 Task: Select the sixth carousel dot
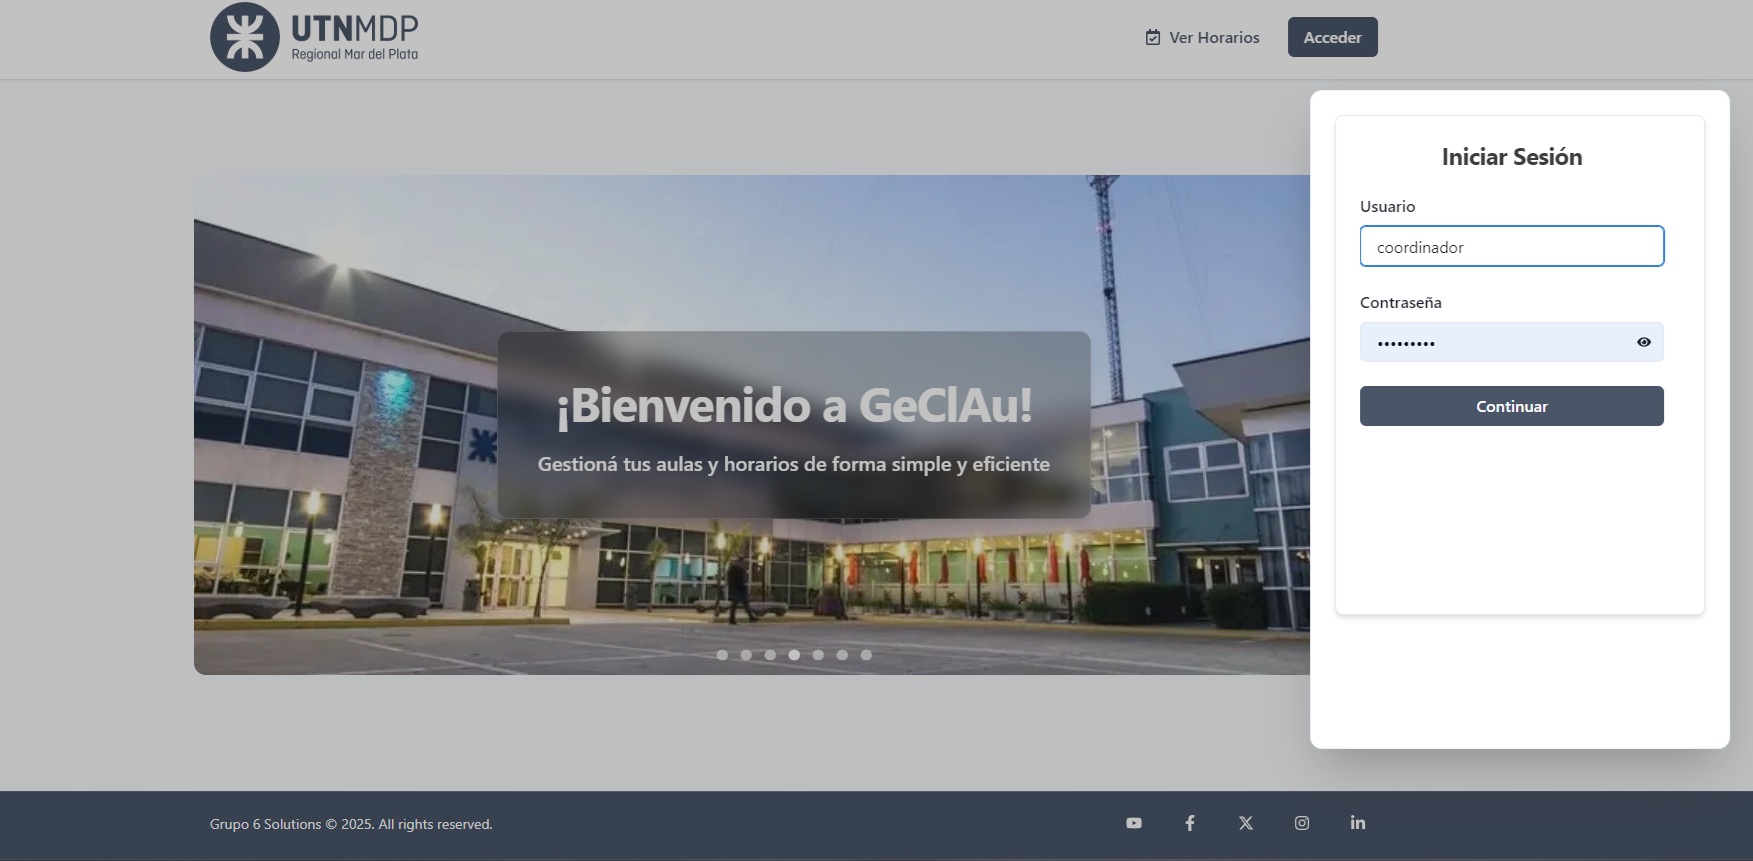point(842,655)
